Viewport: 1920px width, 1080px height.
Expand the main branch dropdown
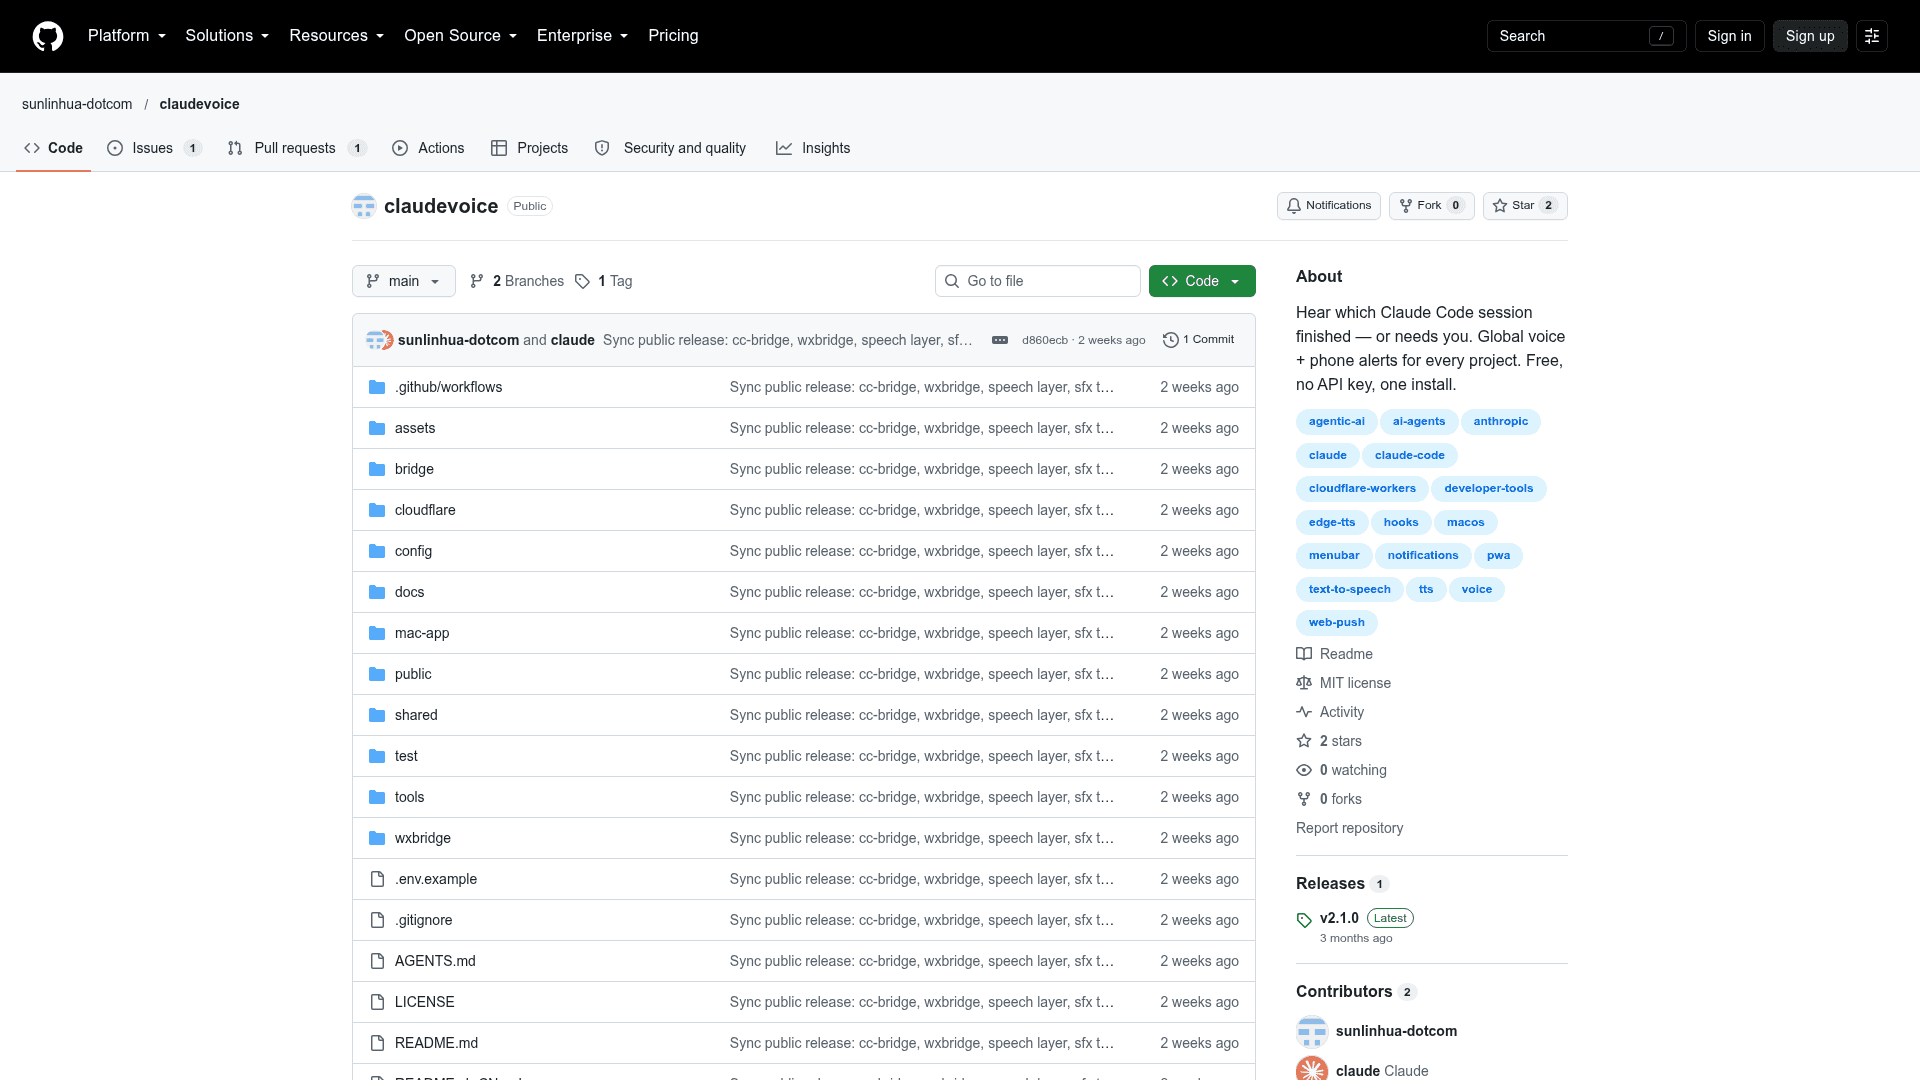click(404, 281)
